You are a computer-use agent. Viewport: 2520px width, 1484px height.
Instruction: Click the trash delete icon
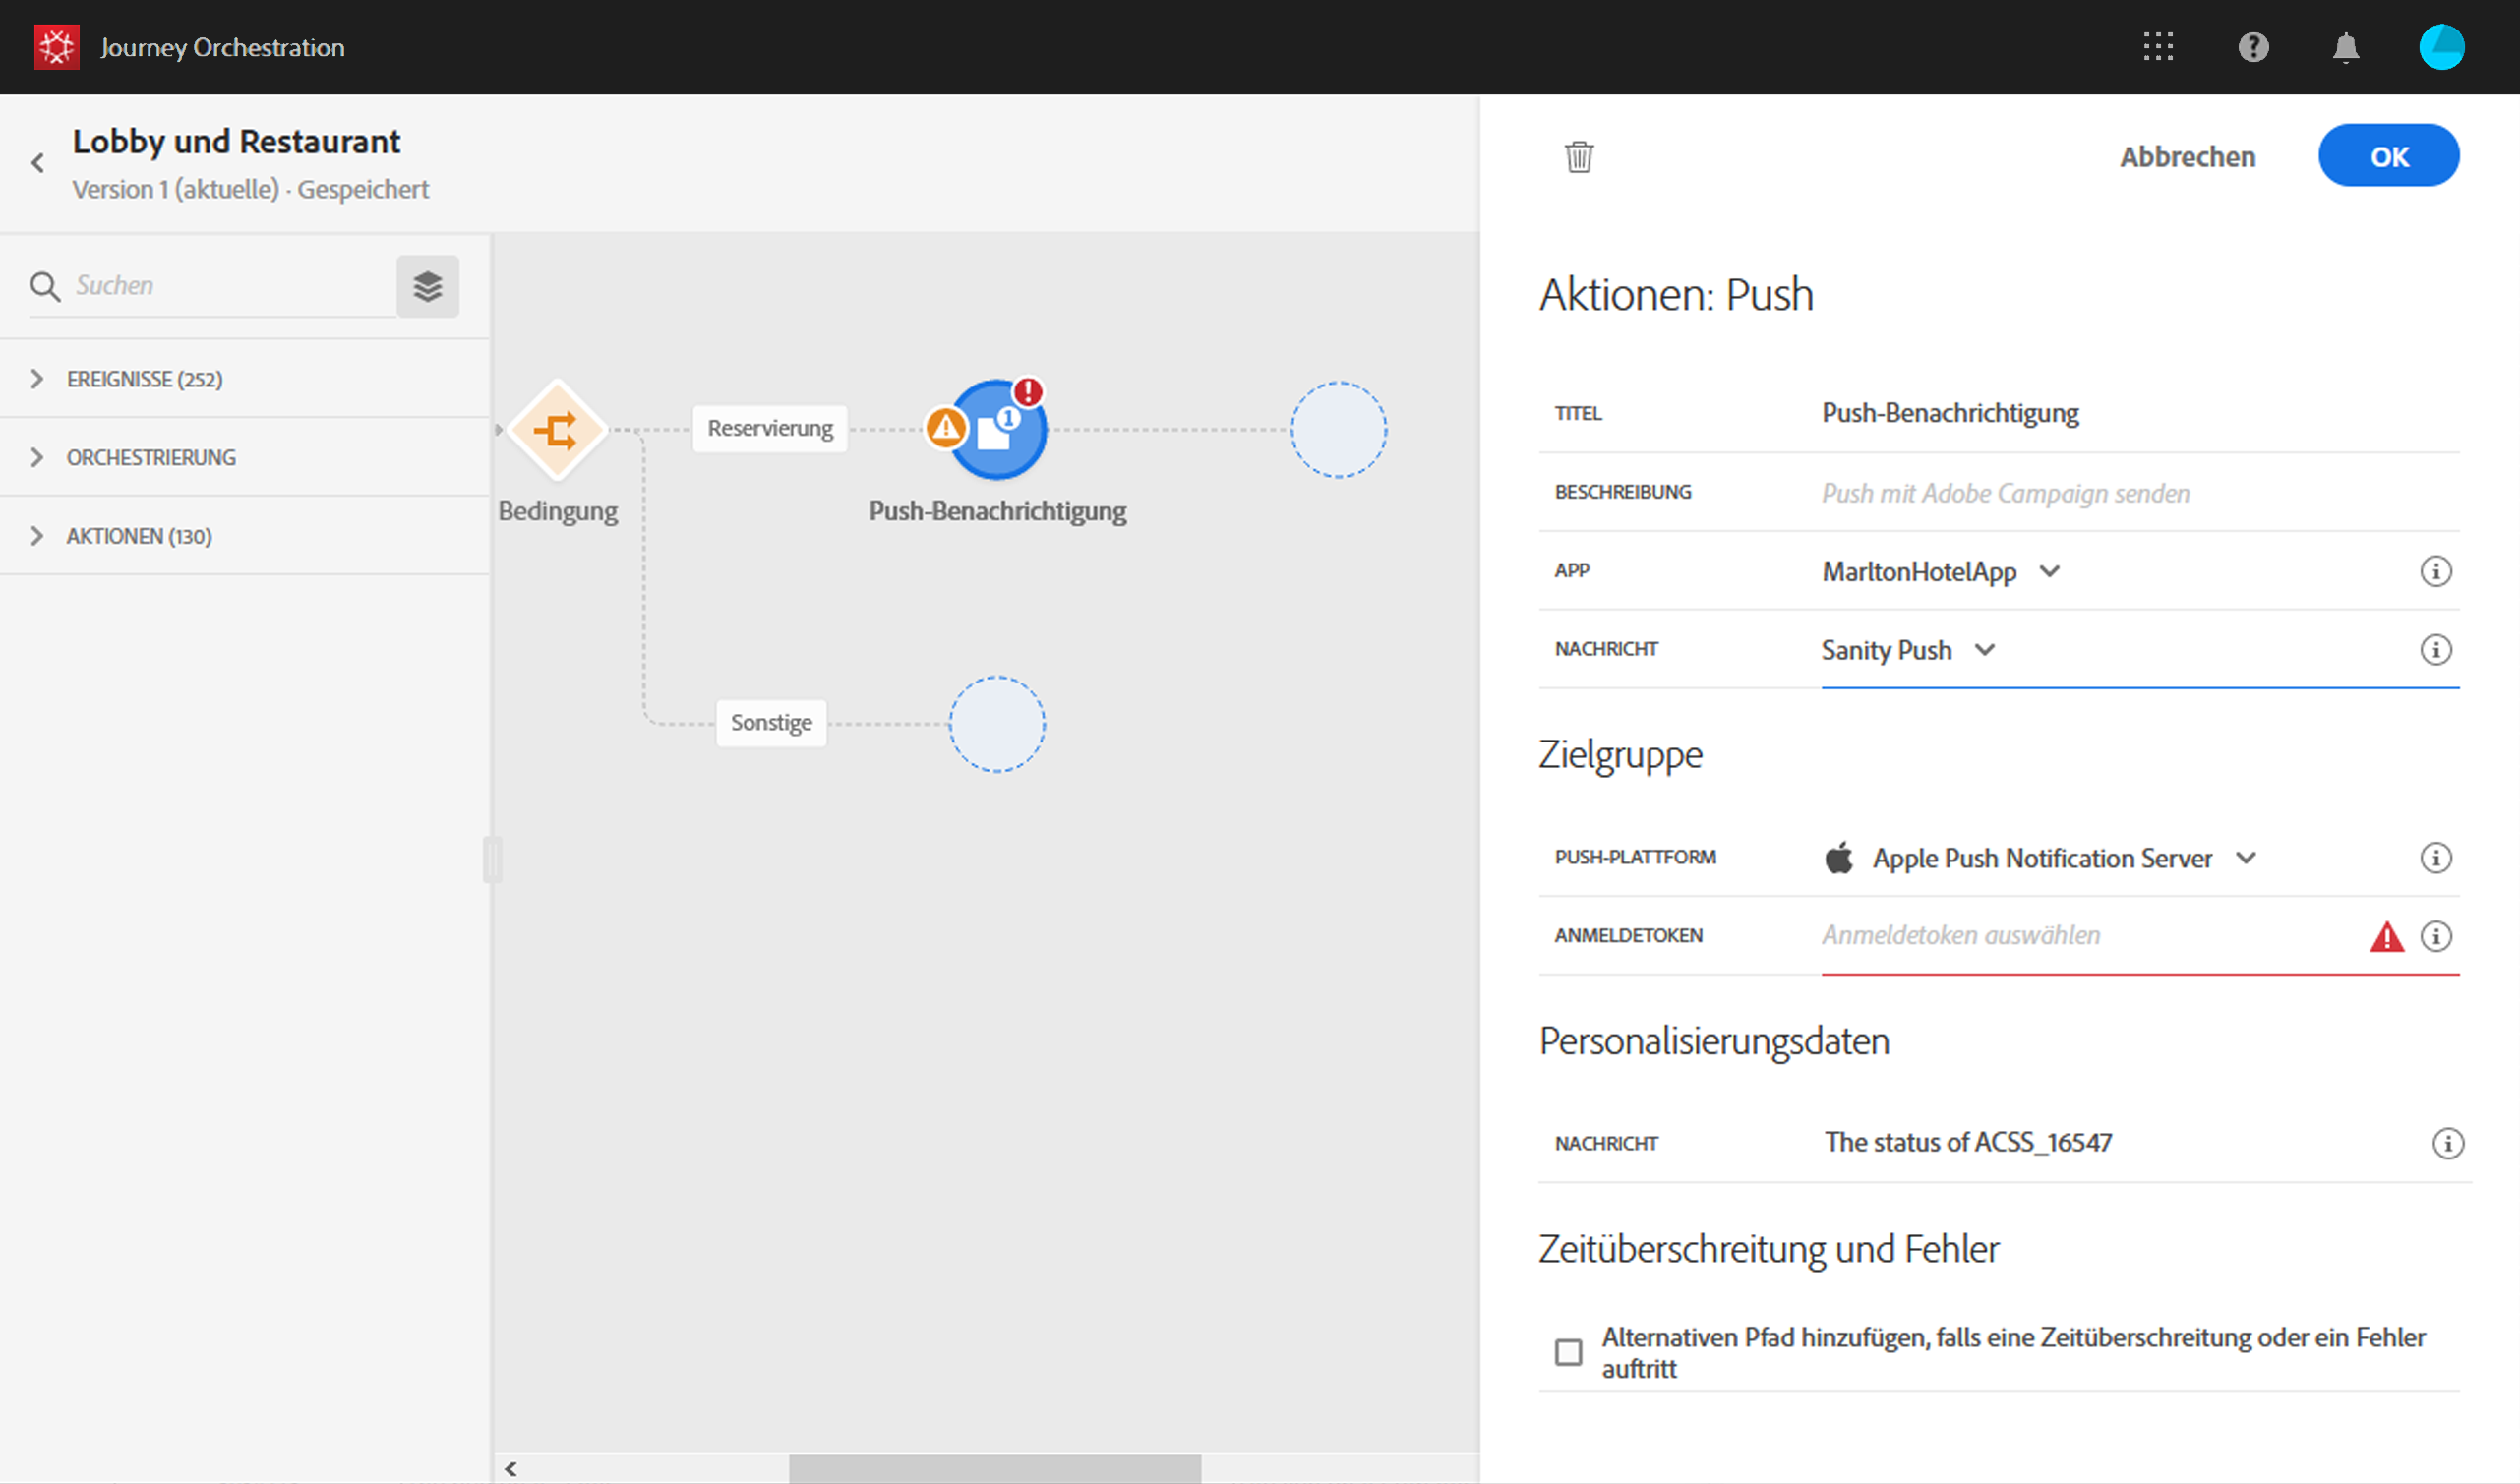[1579, 157]
